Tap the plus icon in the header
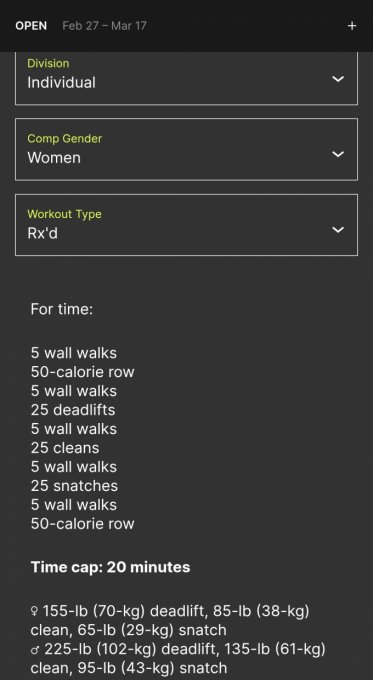This screenshot has width=373, height=680. [352, 26]
